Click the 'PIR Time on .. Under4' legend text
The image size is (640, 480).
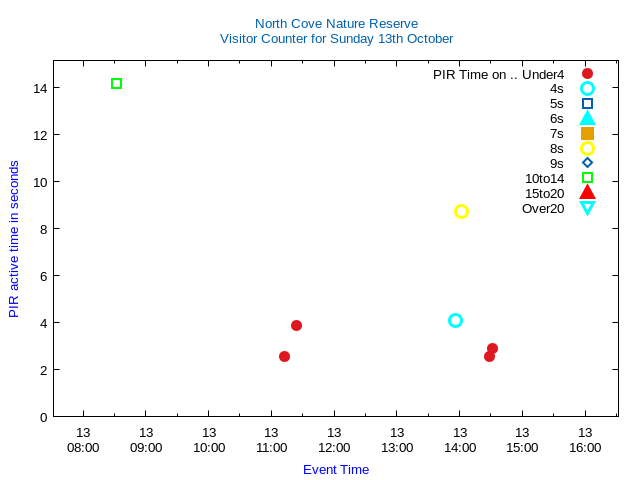pyautogui.click(x=498, y=74)
